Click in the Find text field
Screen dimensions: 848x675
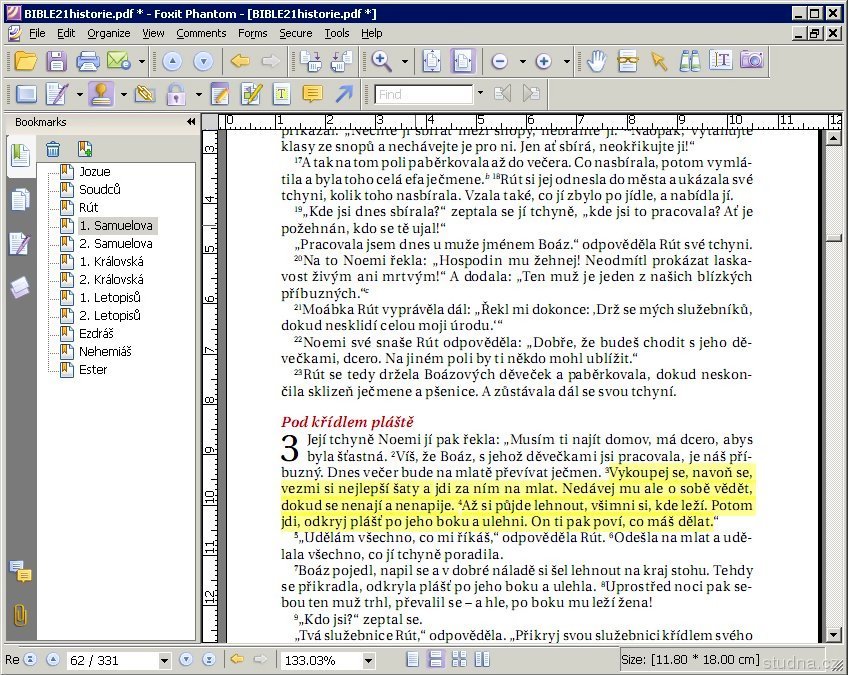click(423, 94)
